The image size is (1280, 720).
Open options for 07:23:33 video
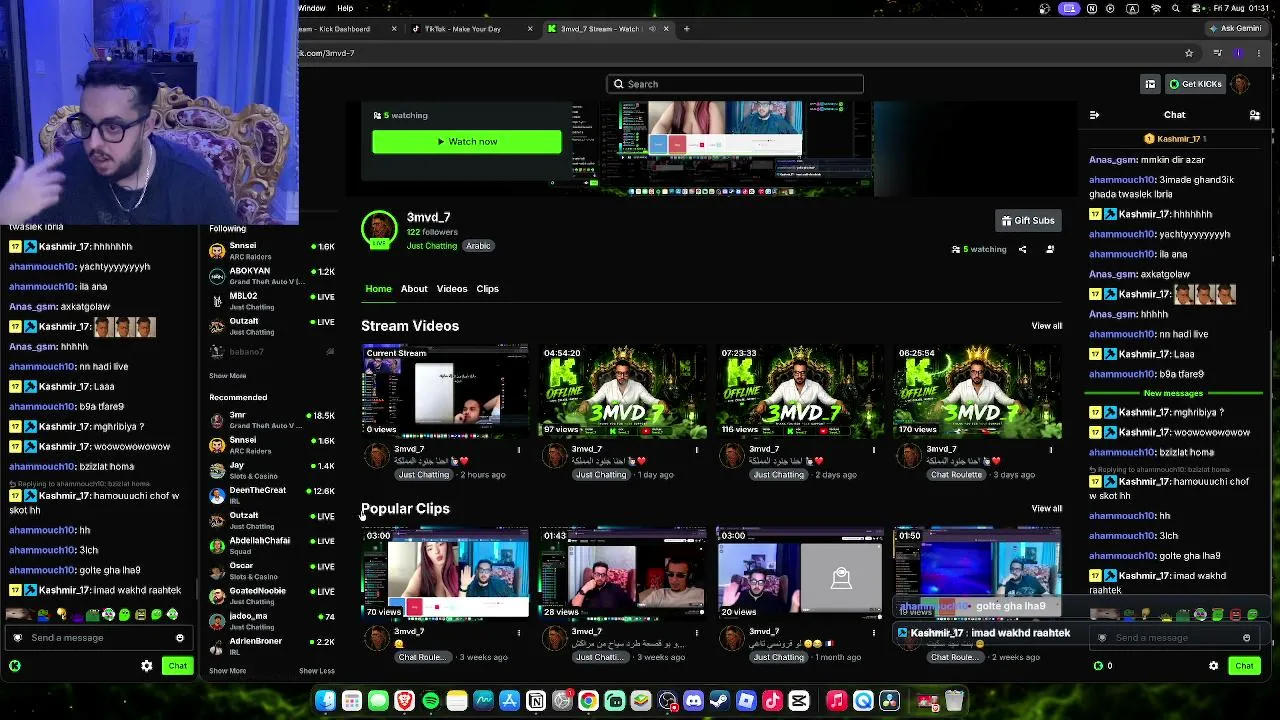874,450
